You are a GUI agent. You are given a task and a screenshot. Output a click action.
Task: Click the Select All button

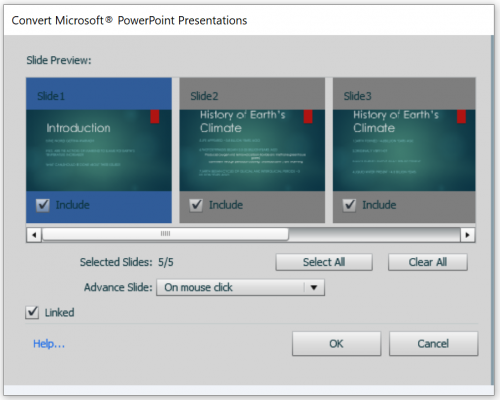(x=324, y=262)
